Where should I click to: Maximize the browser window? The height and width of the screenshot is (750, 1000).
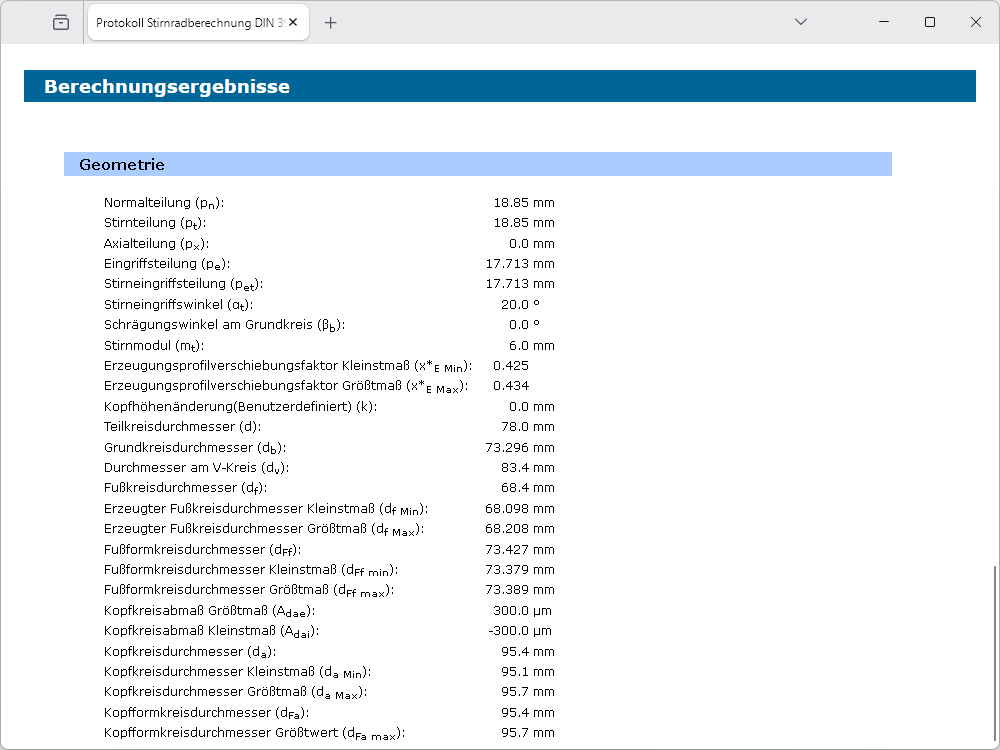(930, 22)
